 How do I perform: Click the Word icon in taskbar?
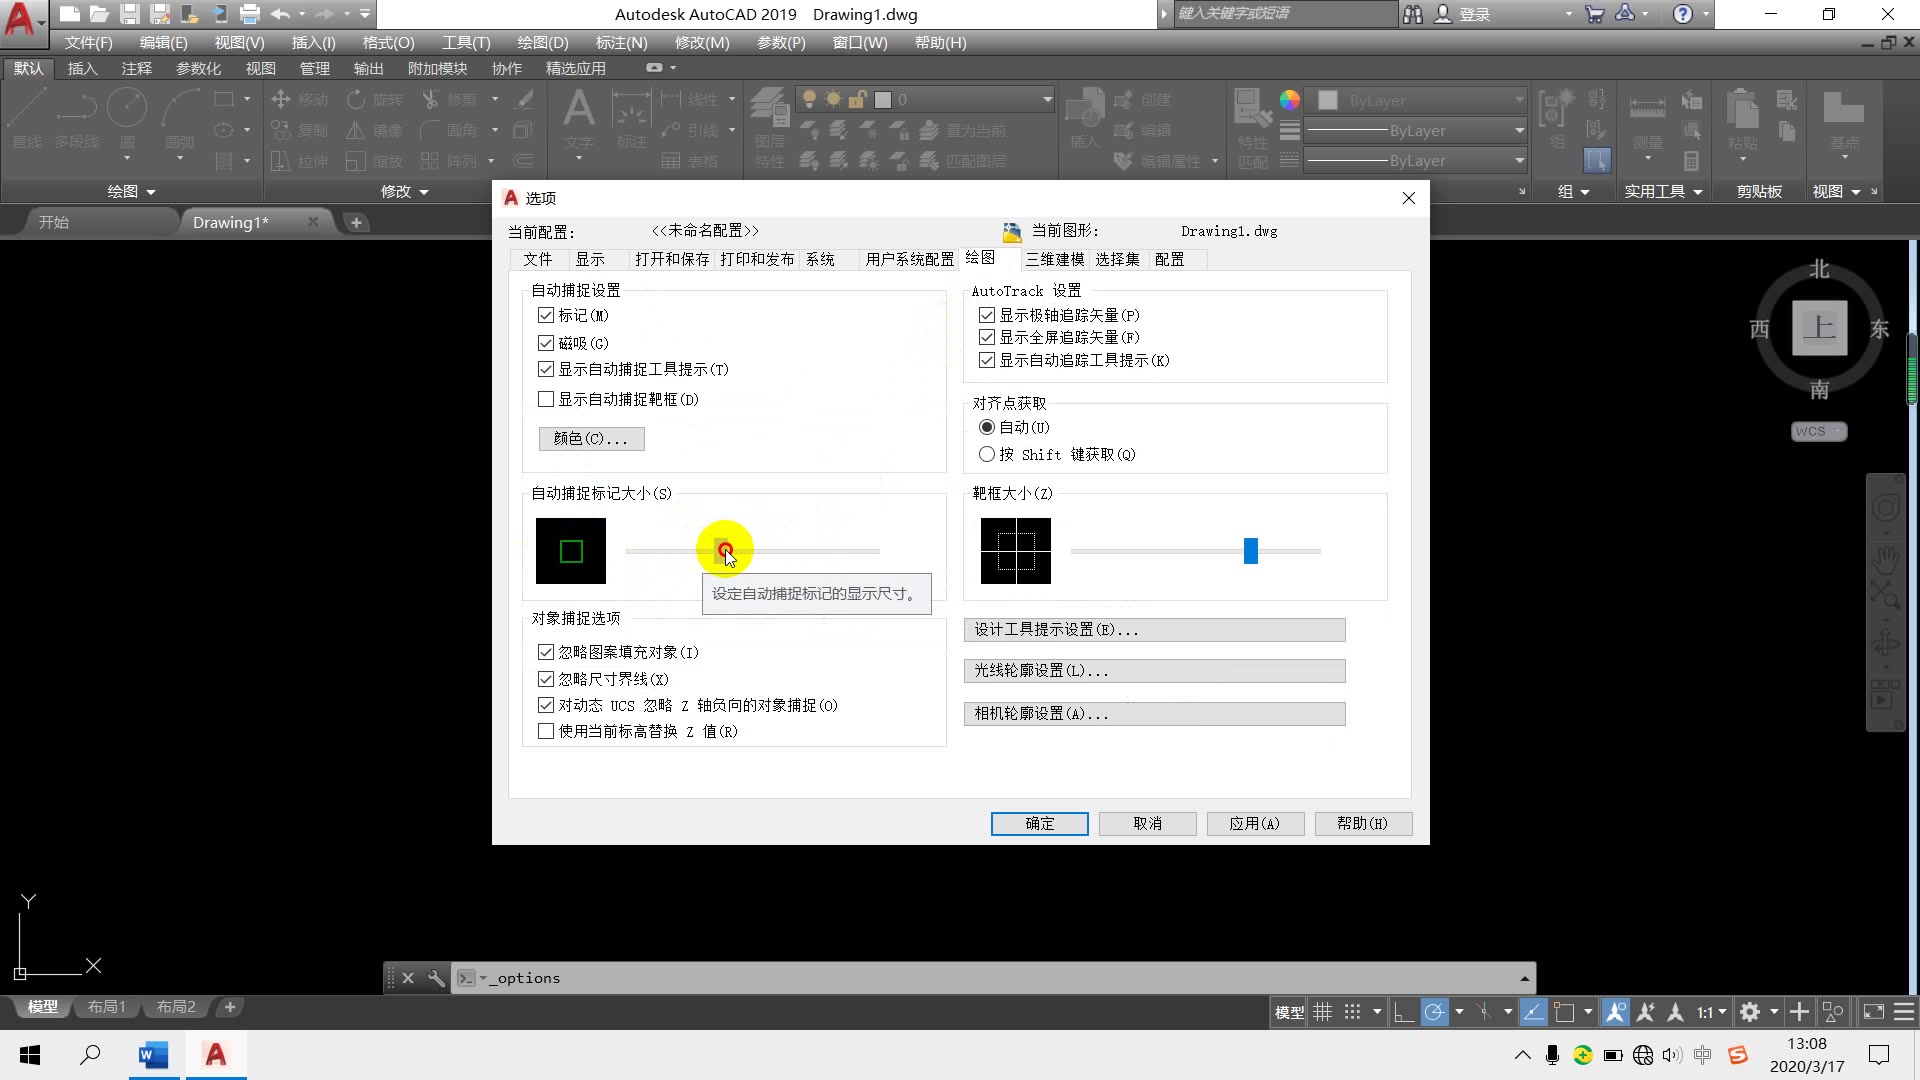153,1055
